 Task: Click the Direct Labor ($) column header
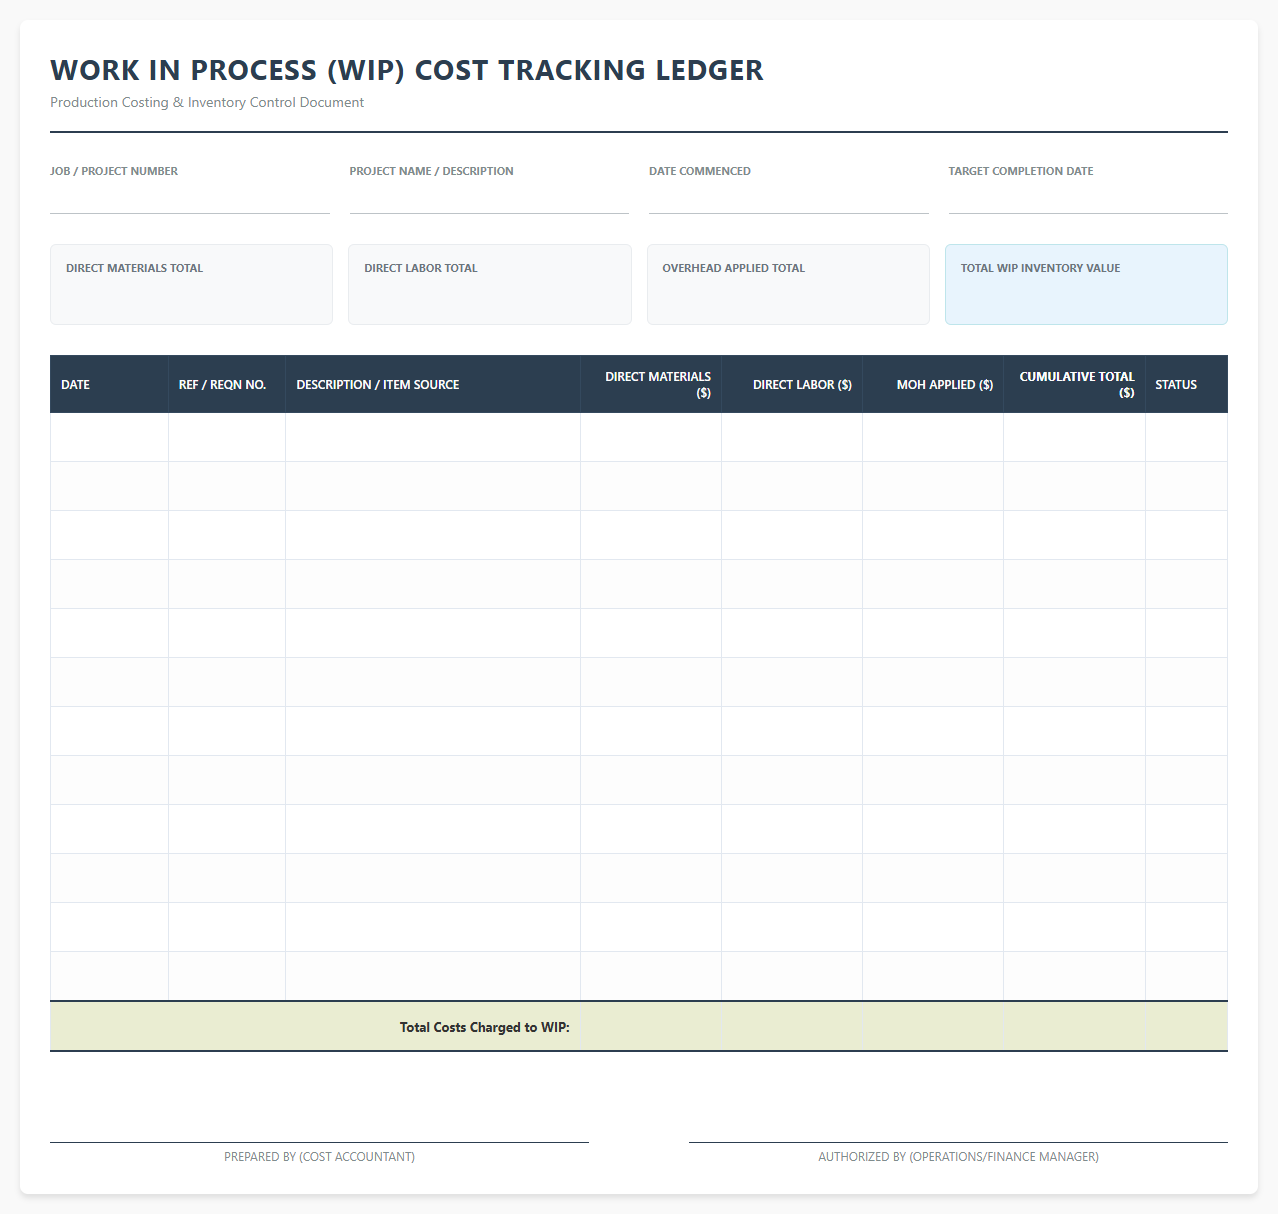[x=792, y=384]
